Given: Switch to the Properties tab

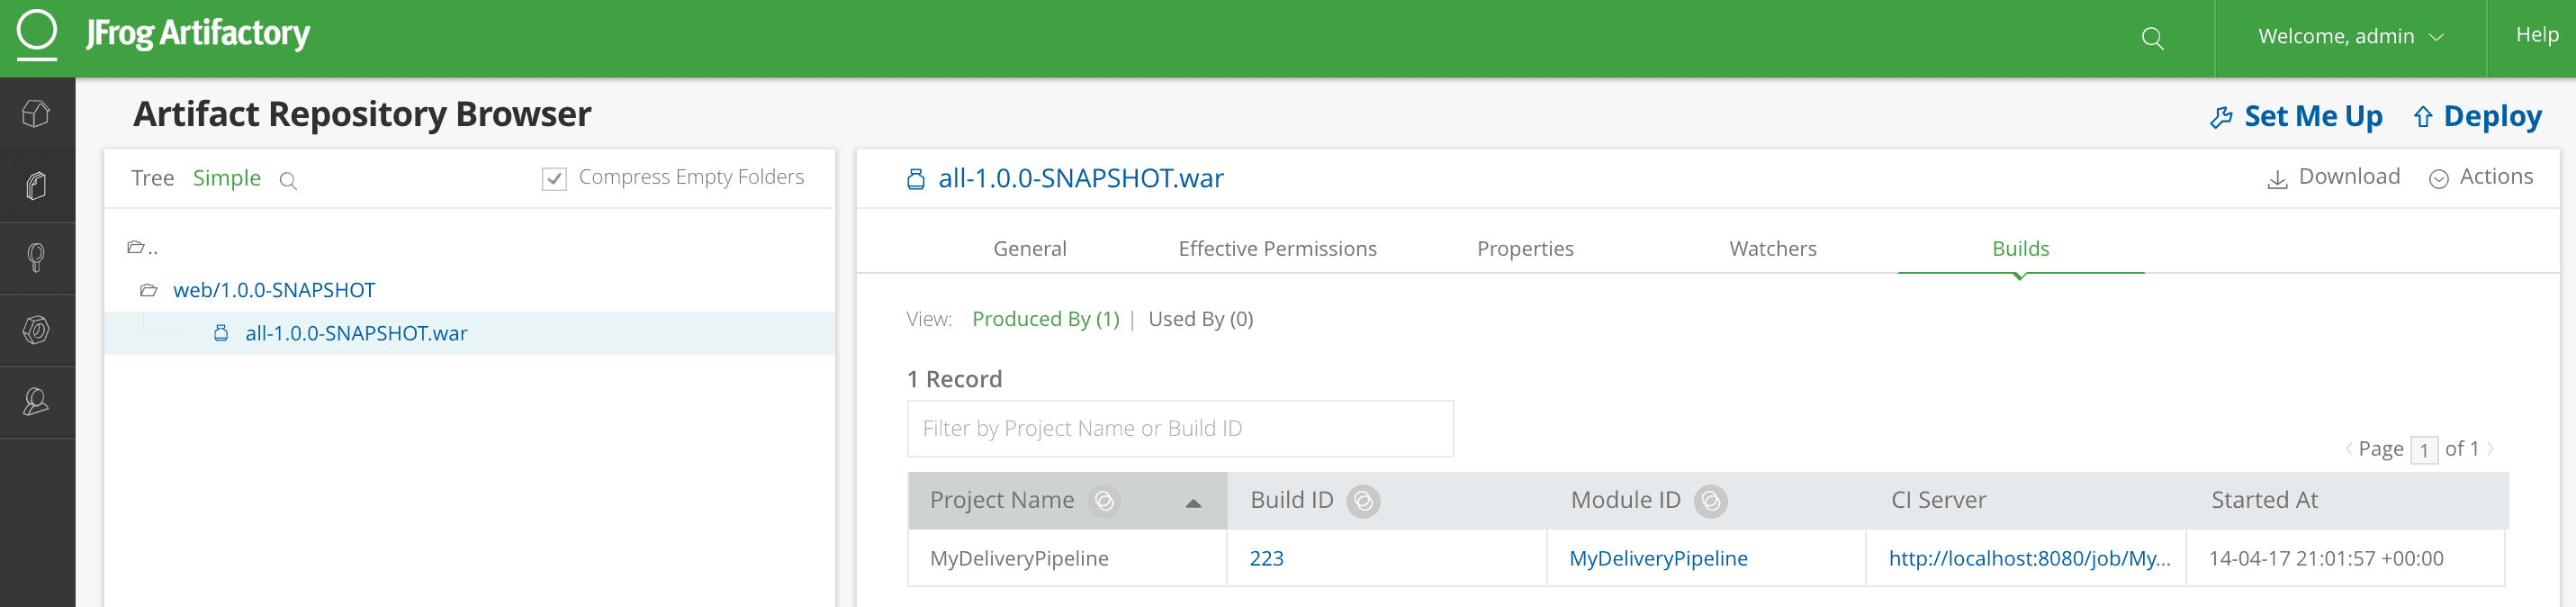Looking at the screenshot, I should coord(1524,249).
